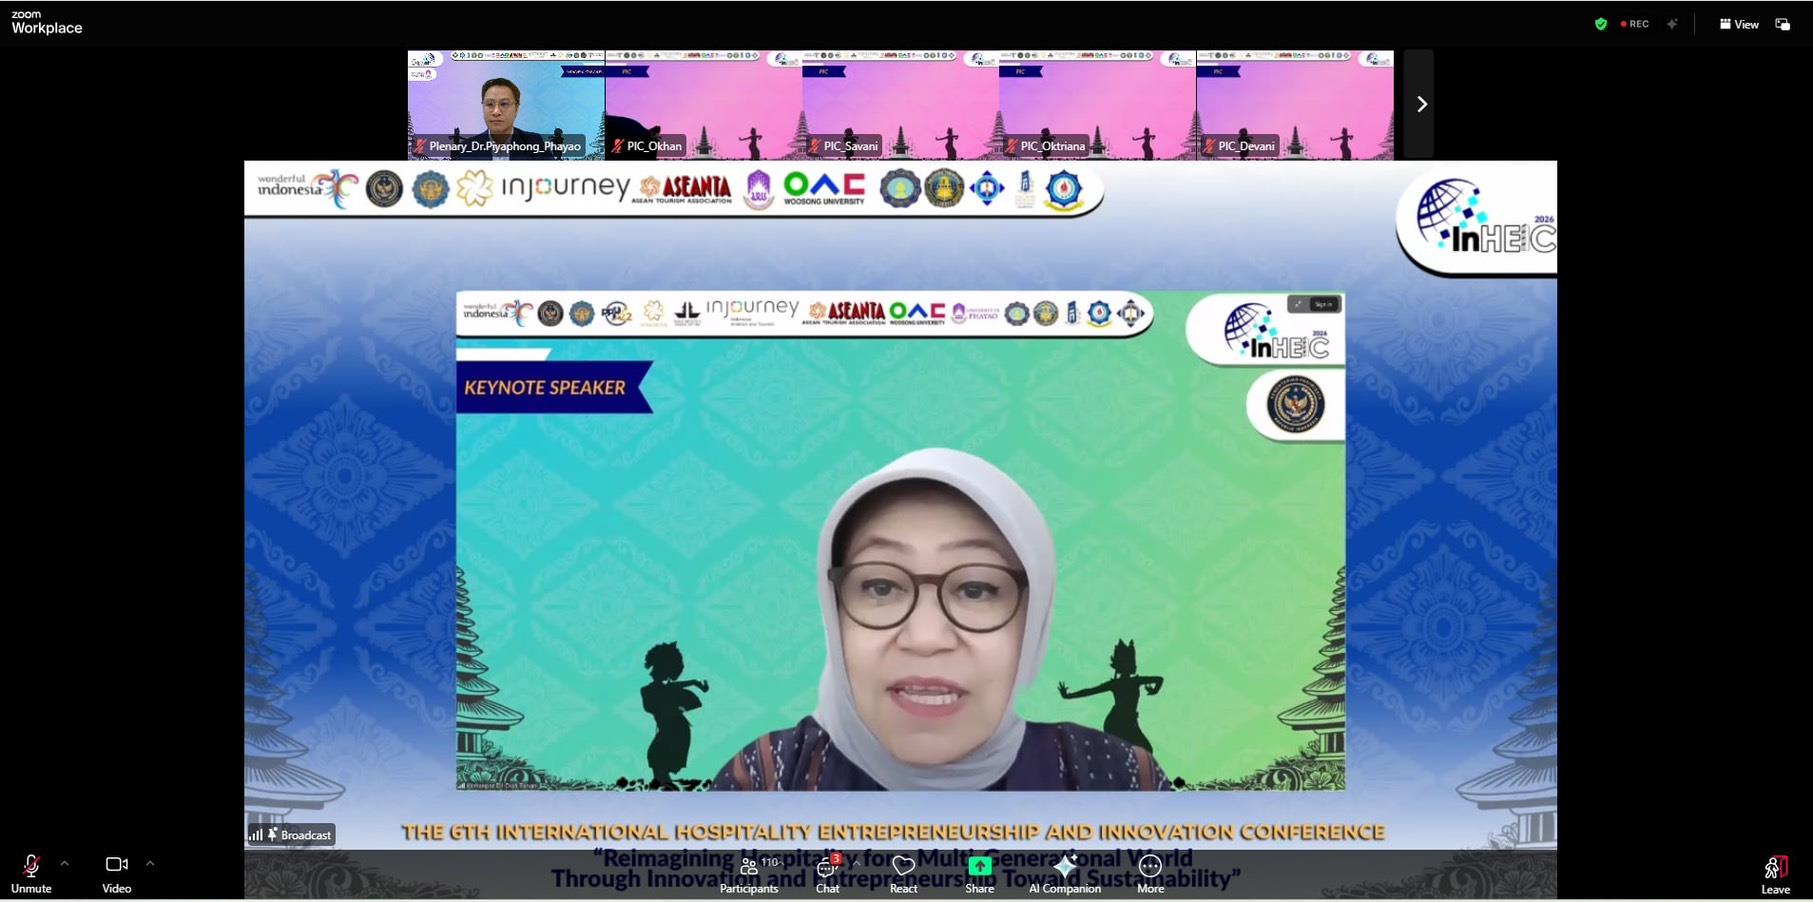1813x902 pixels.
Task: Open the View layout menu
Action: [x=1739, y=24]
